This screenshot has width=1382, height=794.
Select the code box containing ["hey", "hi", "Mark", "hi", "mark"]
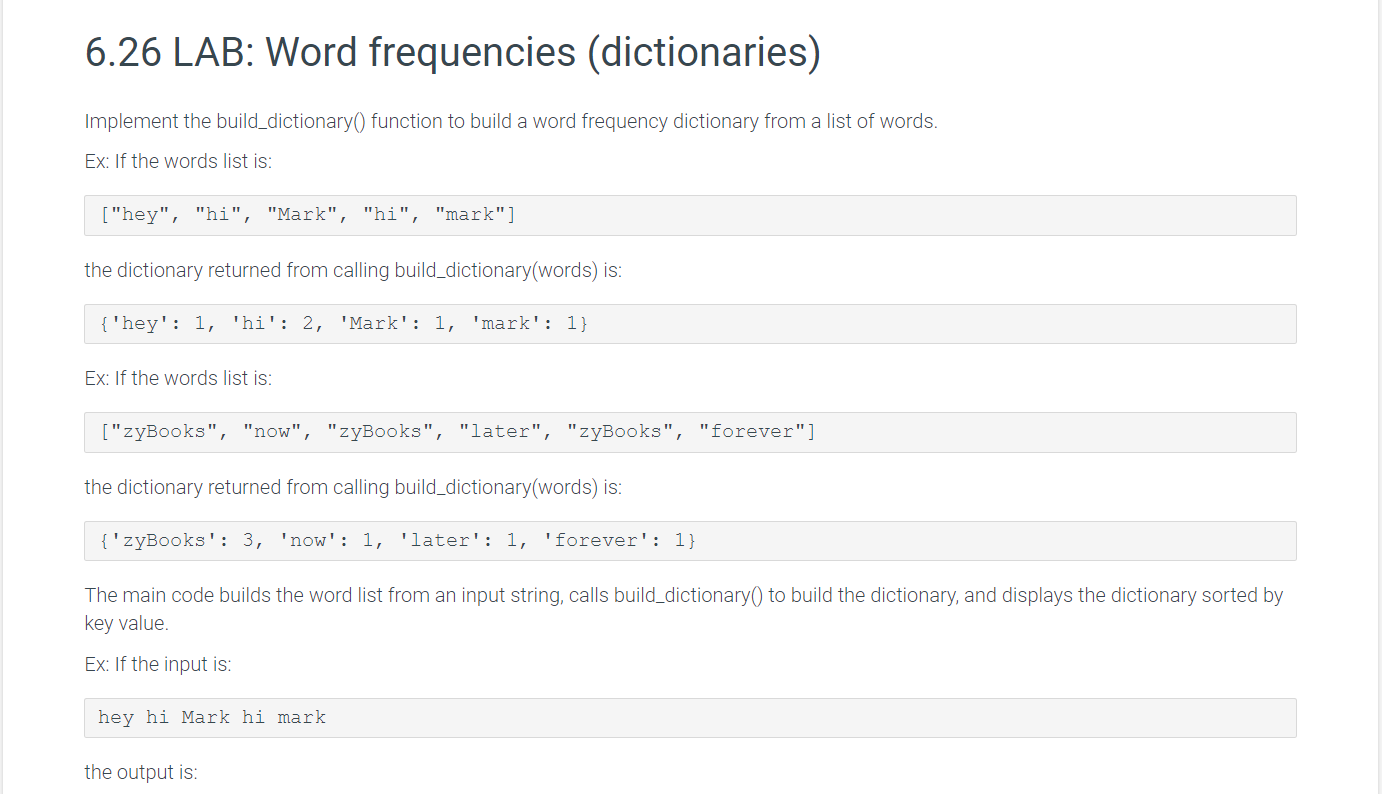click(x=690, y=214)
